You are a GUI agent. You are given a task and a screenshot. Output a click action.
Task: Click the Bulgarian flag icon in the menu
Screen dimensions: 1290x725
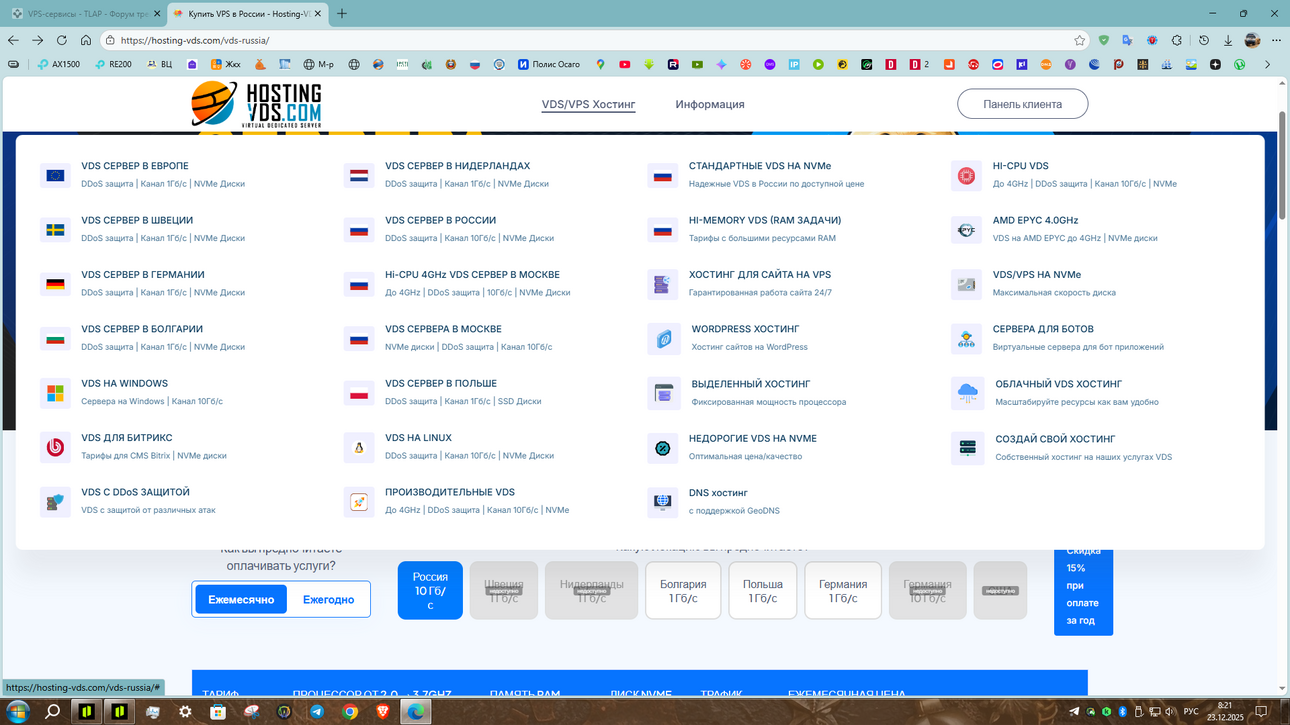55,339
